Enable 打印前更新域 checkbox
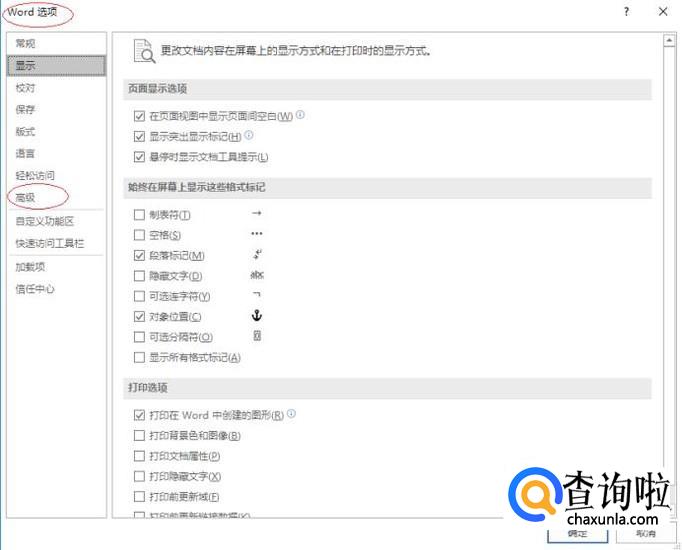Viewport: 682px width, 550px height. tap(139, 497)
